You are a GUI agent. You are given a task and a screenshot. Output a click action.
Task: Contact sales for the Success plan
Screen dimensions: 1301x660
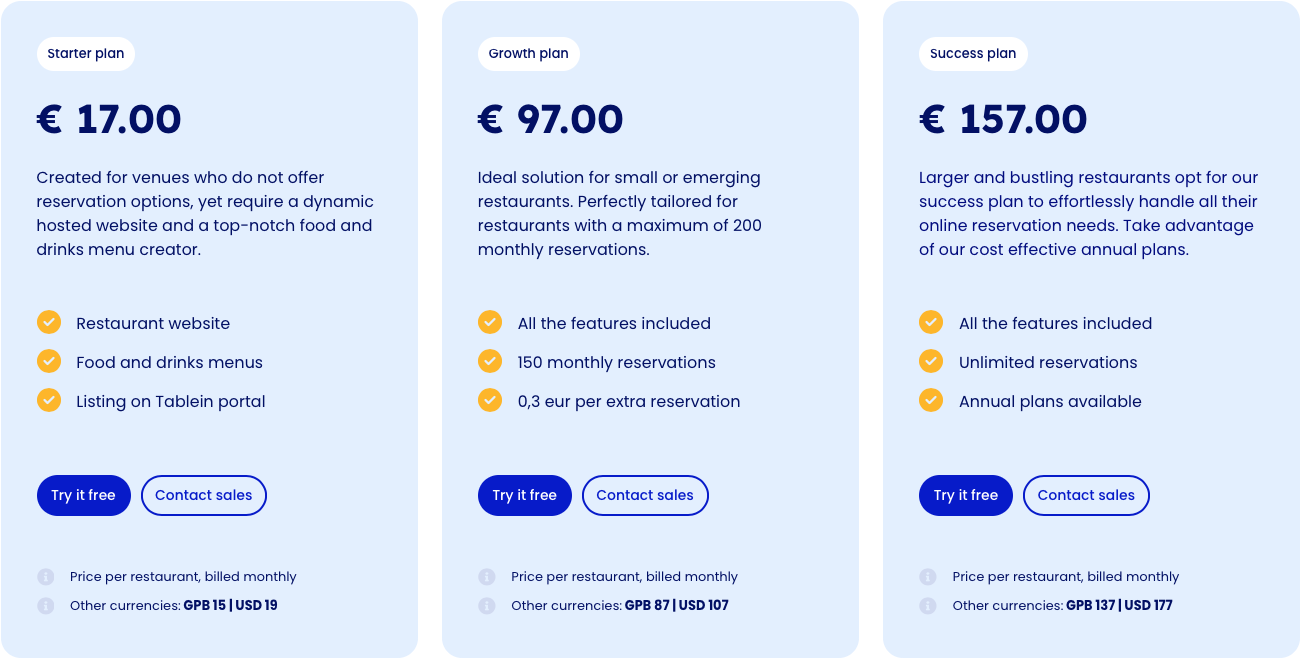(x=1086, y=495)
